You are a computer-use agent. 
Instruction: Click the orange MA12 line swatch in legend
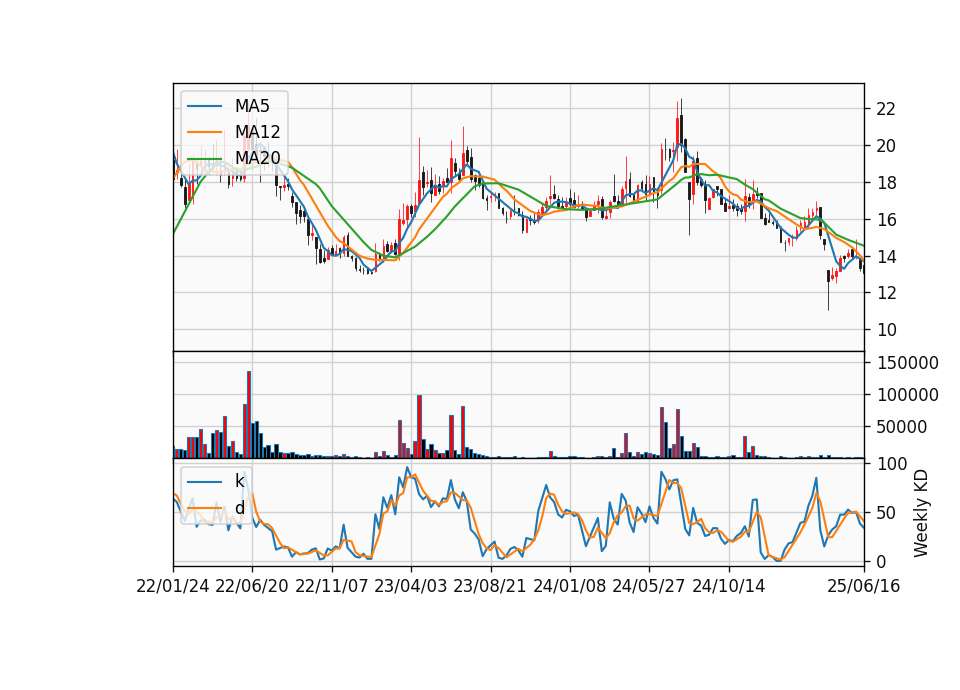tap(204, 132)
